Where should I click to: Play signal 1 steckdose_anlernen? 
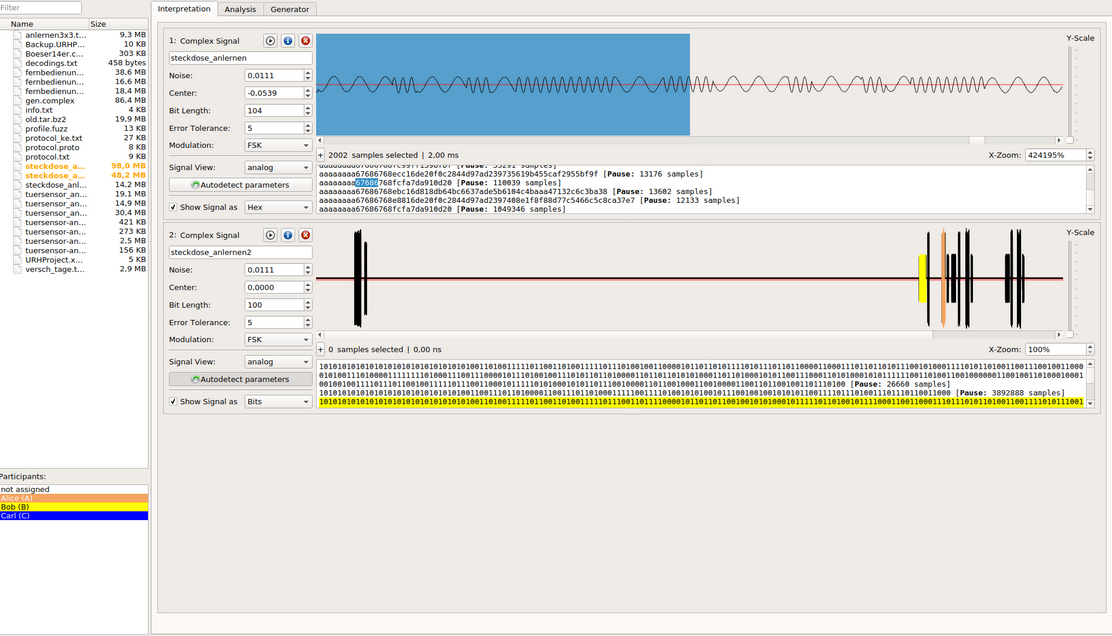point(270,41)
